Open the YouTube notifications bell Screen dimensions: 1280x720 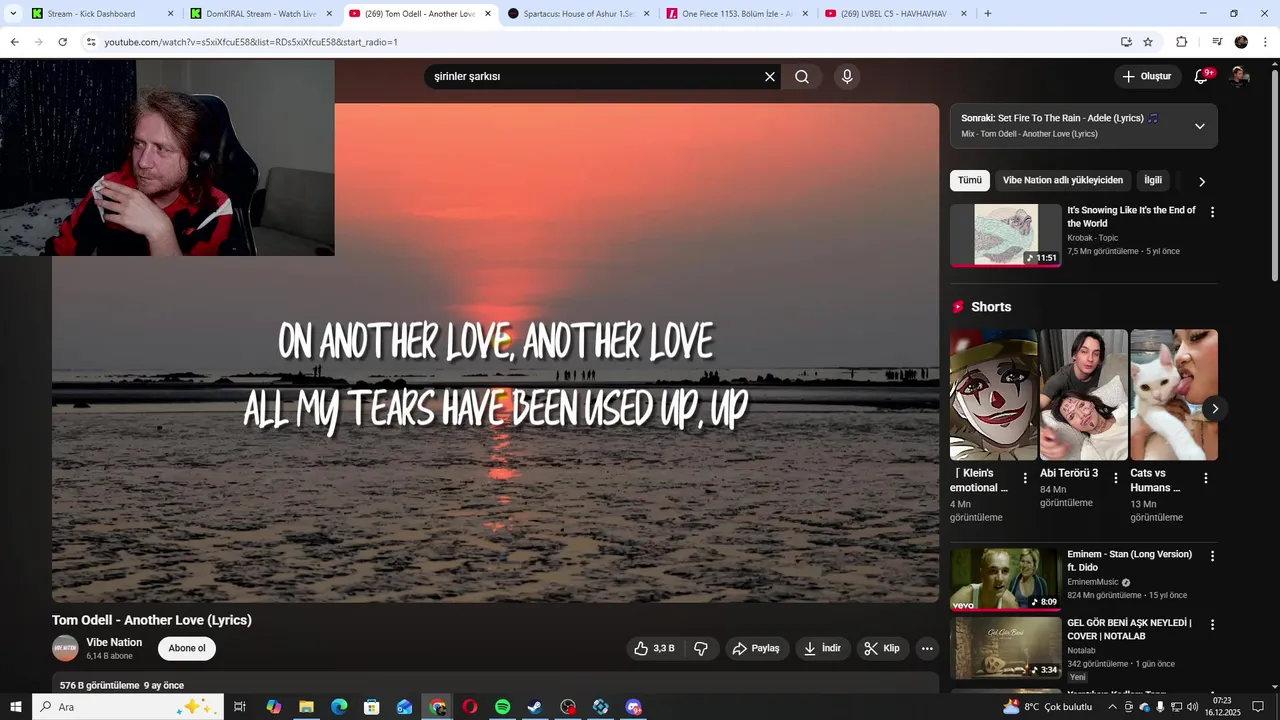(1202, 76)
